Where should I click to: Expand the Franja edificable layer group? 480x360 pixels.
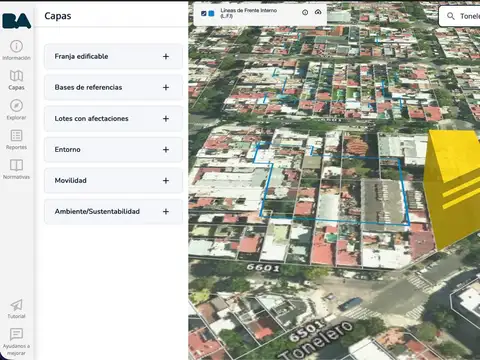[x=113, y=56]
